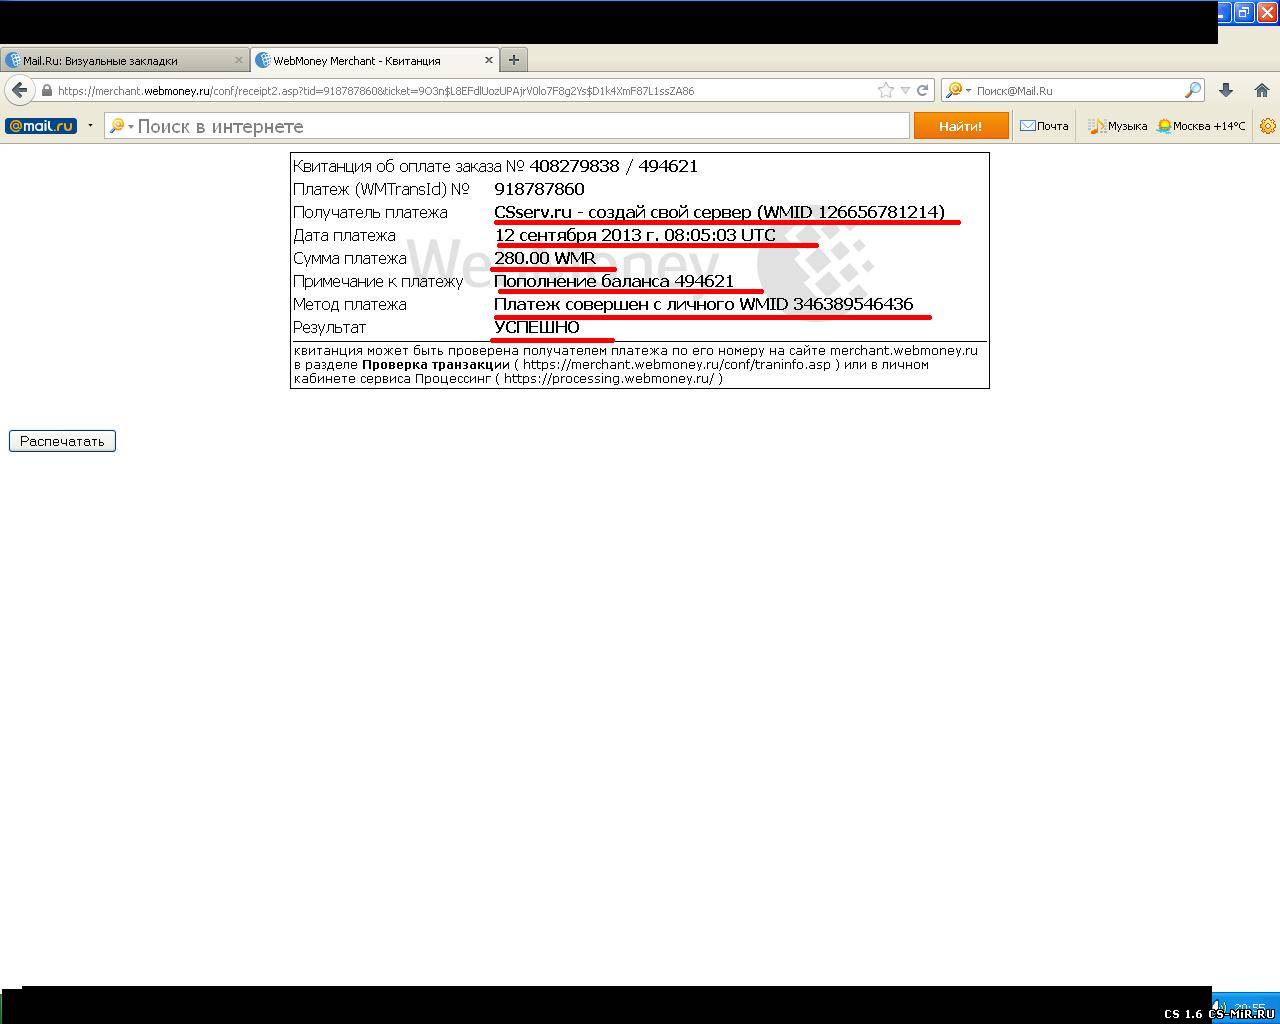The height and width of the screenshot is (1024, 1280).
Task: Open the toolbar settings gear icon
Action: (1268, 126)
